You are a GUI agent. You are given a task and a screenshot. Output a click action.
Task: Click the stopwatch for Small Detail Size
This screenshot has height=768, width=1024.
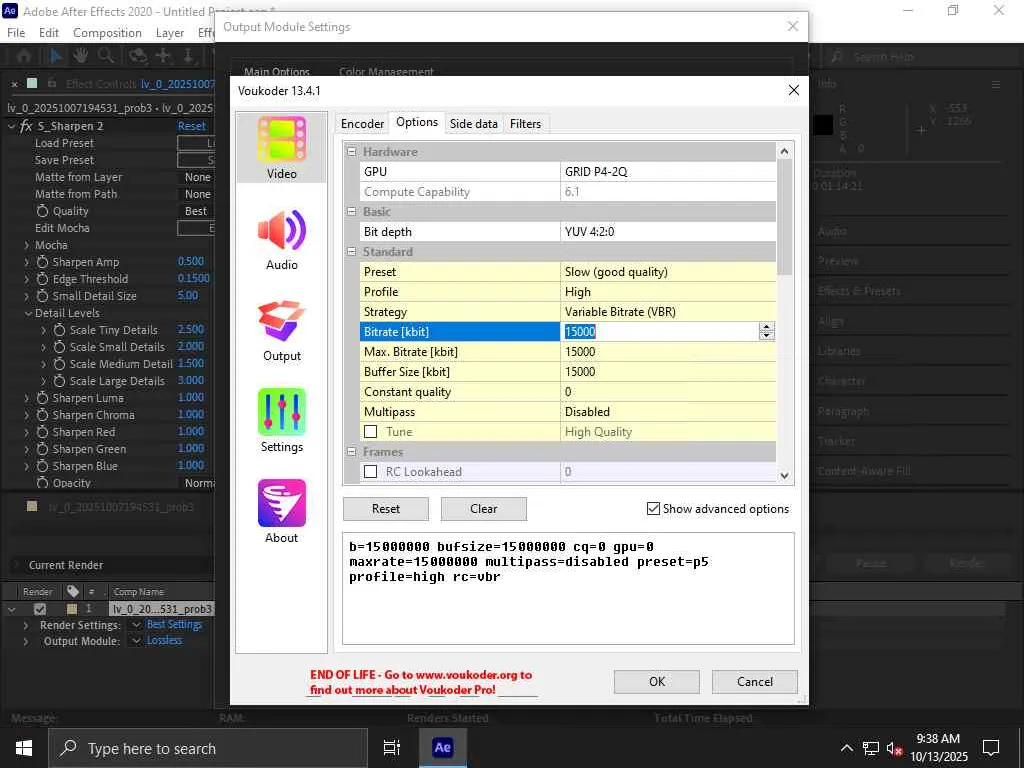(x=42, y=296)
